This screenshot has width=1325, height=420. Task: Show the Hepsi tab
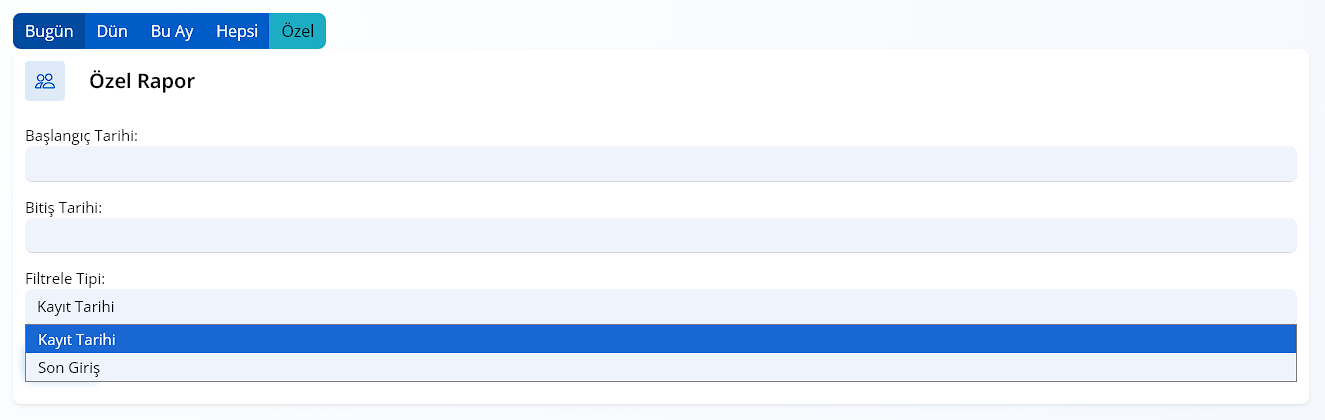click(237, 31)
